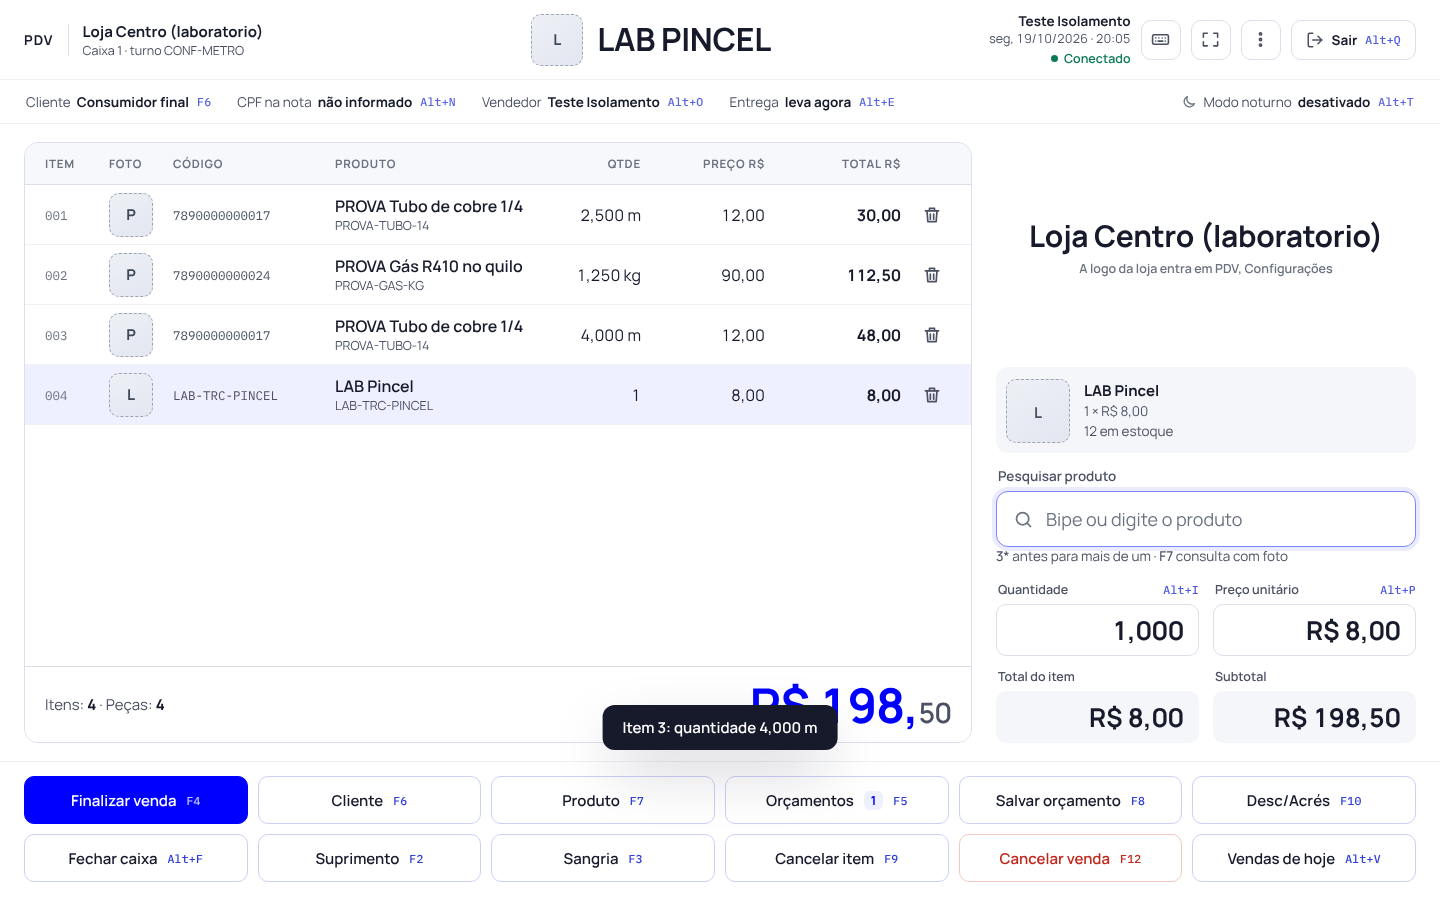Remove item 003 with the trash icon
This screenshot has height=900, width=1440.
932,335
